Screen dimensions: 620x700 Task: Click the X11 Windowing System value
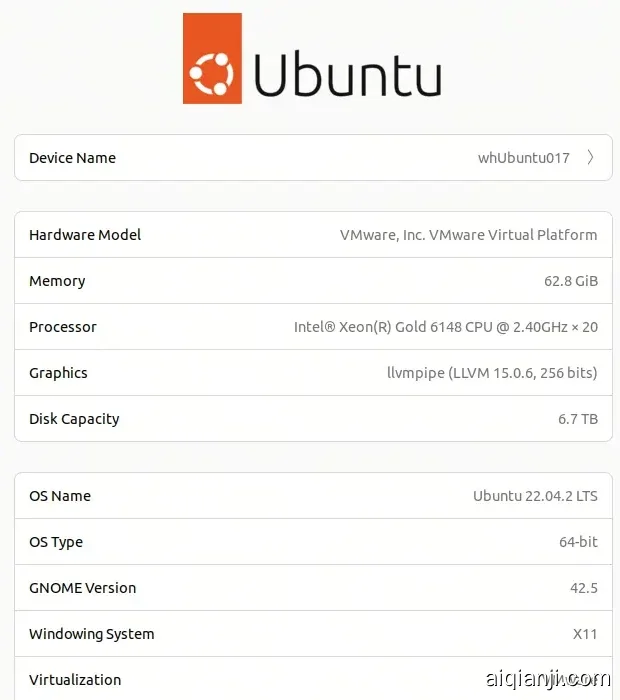click(x=585, y=634)
